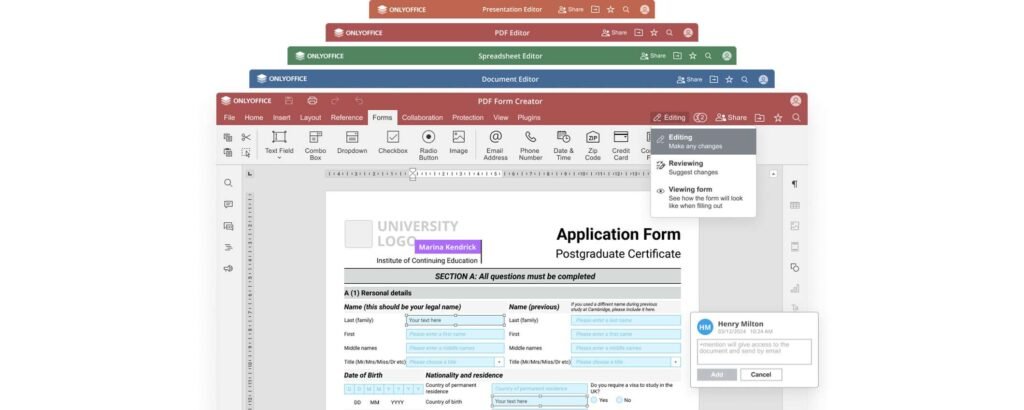Open Headings navigation in left sidebar

click(x=228, y=247)
